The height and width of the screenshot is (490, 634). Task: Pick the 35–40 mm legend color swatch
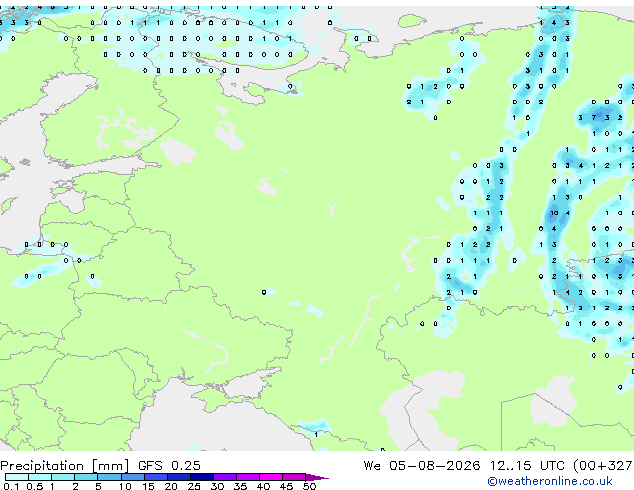tap(248, 477)
